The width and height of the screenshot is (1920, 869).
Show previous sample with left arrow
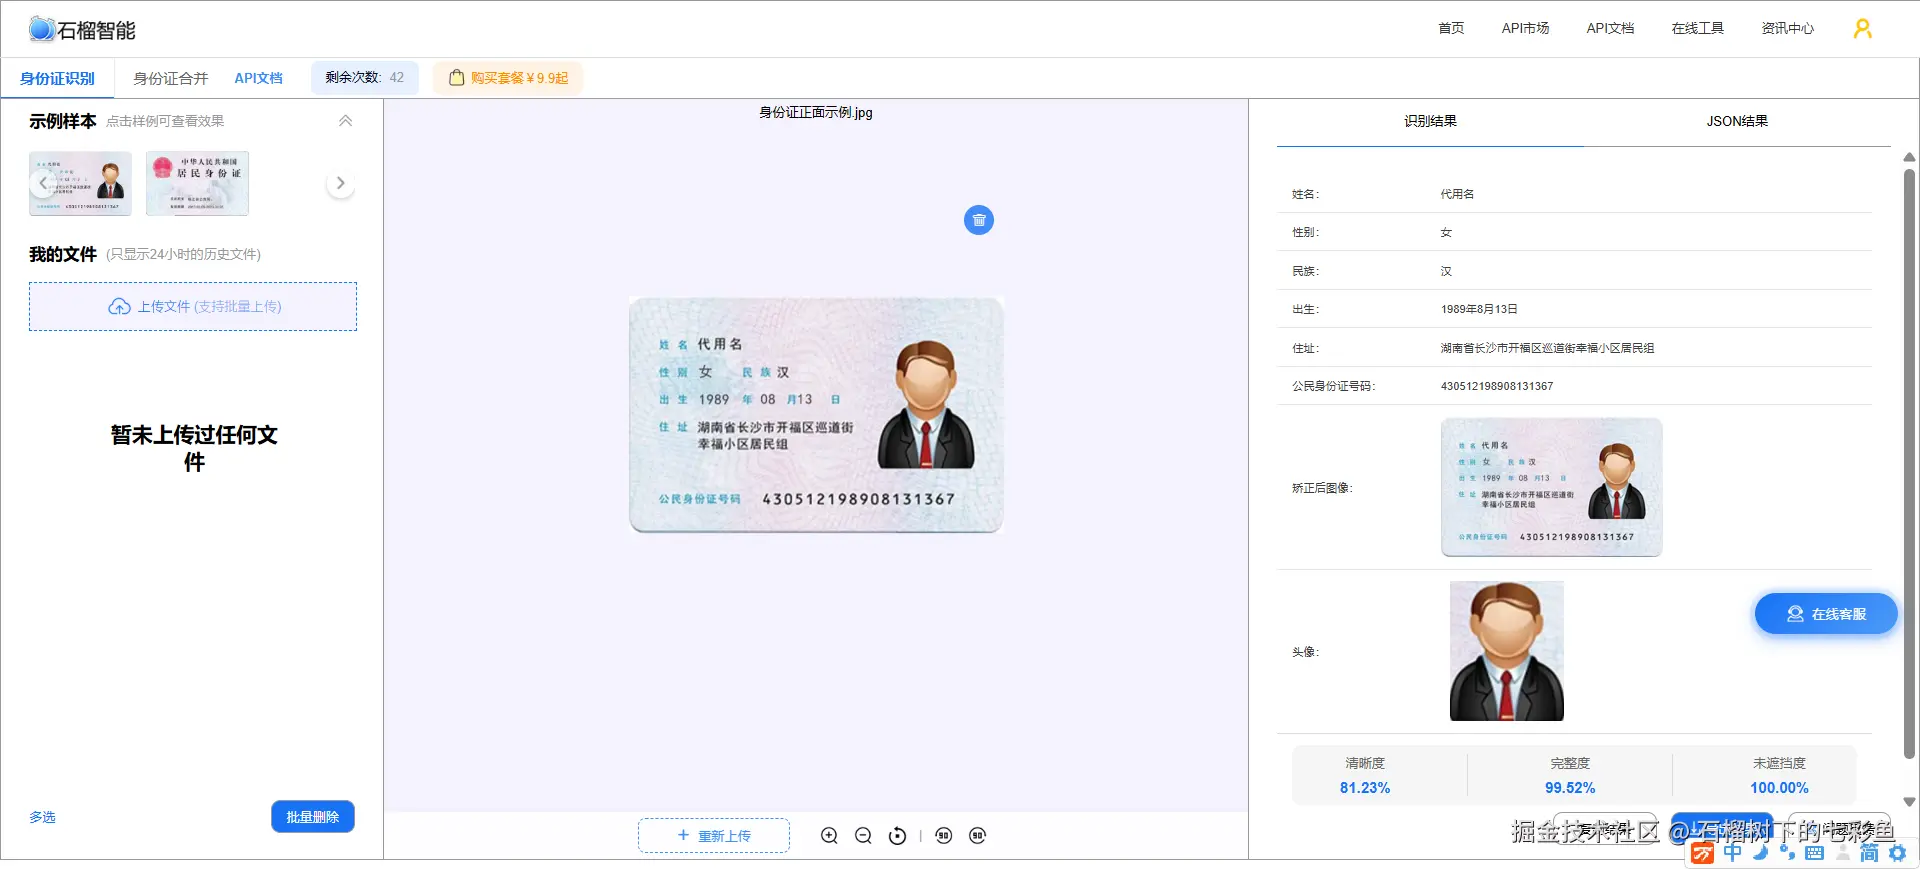click(43, 183)
